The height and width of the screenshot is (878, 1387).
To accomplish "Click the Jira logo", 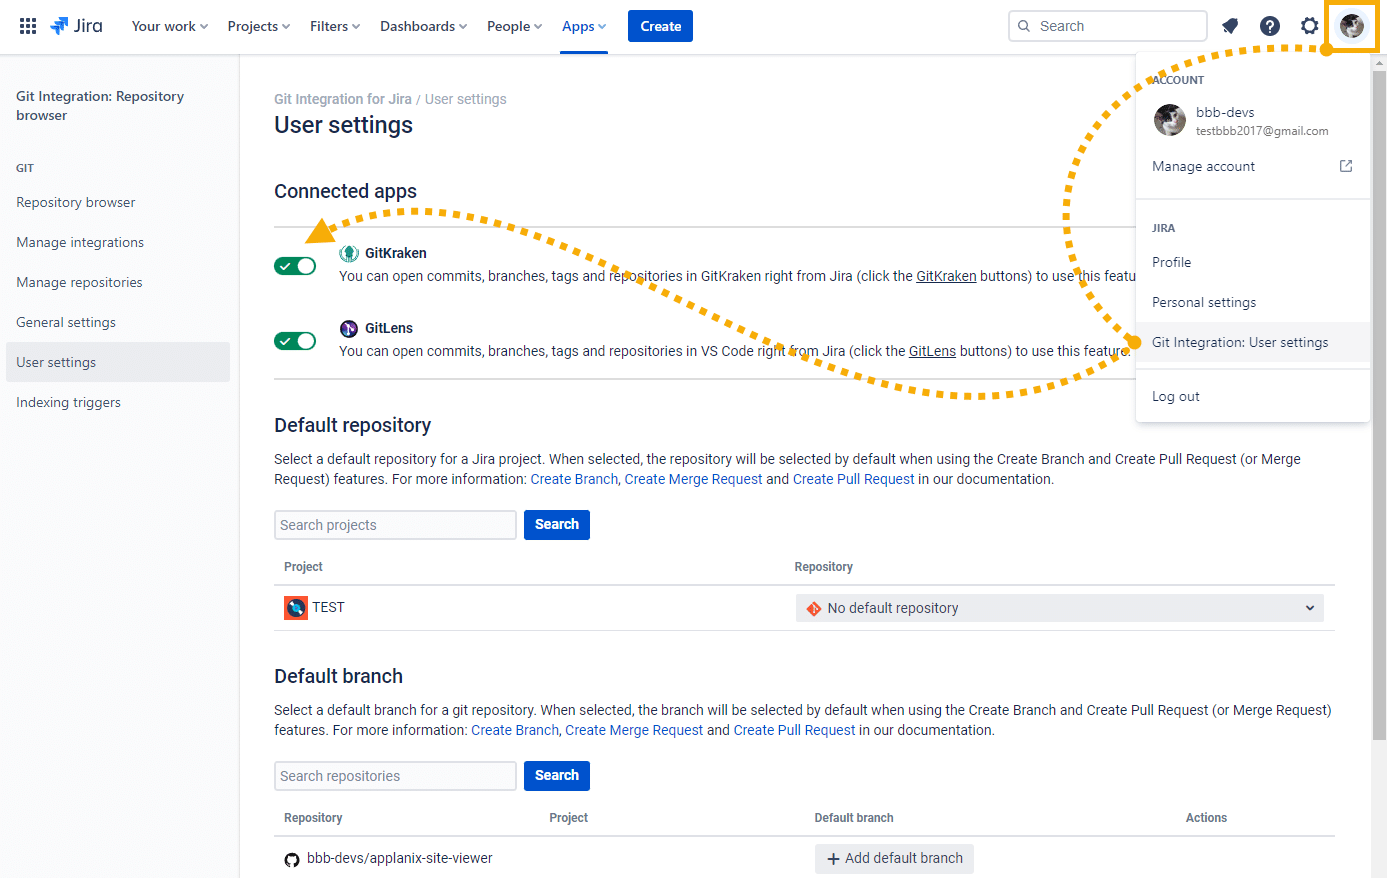I will (x=77, y=26).
